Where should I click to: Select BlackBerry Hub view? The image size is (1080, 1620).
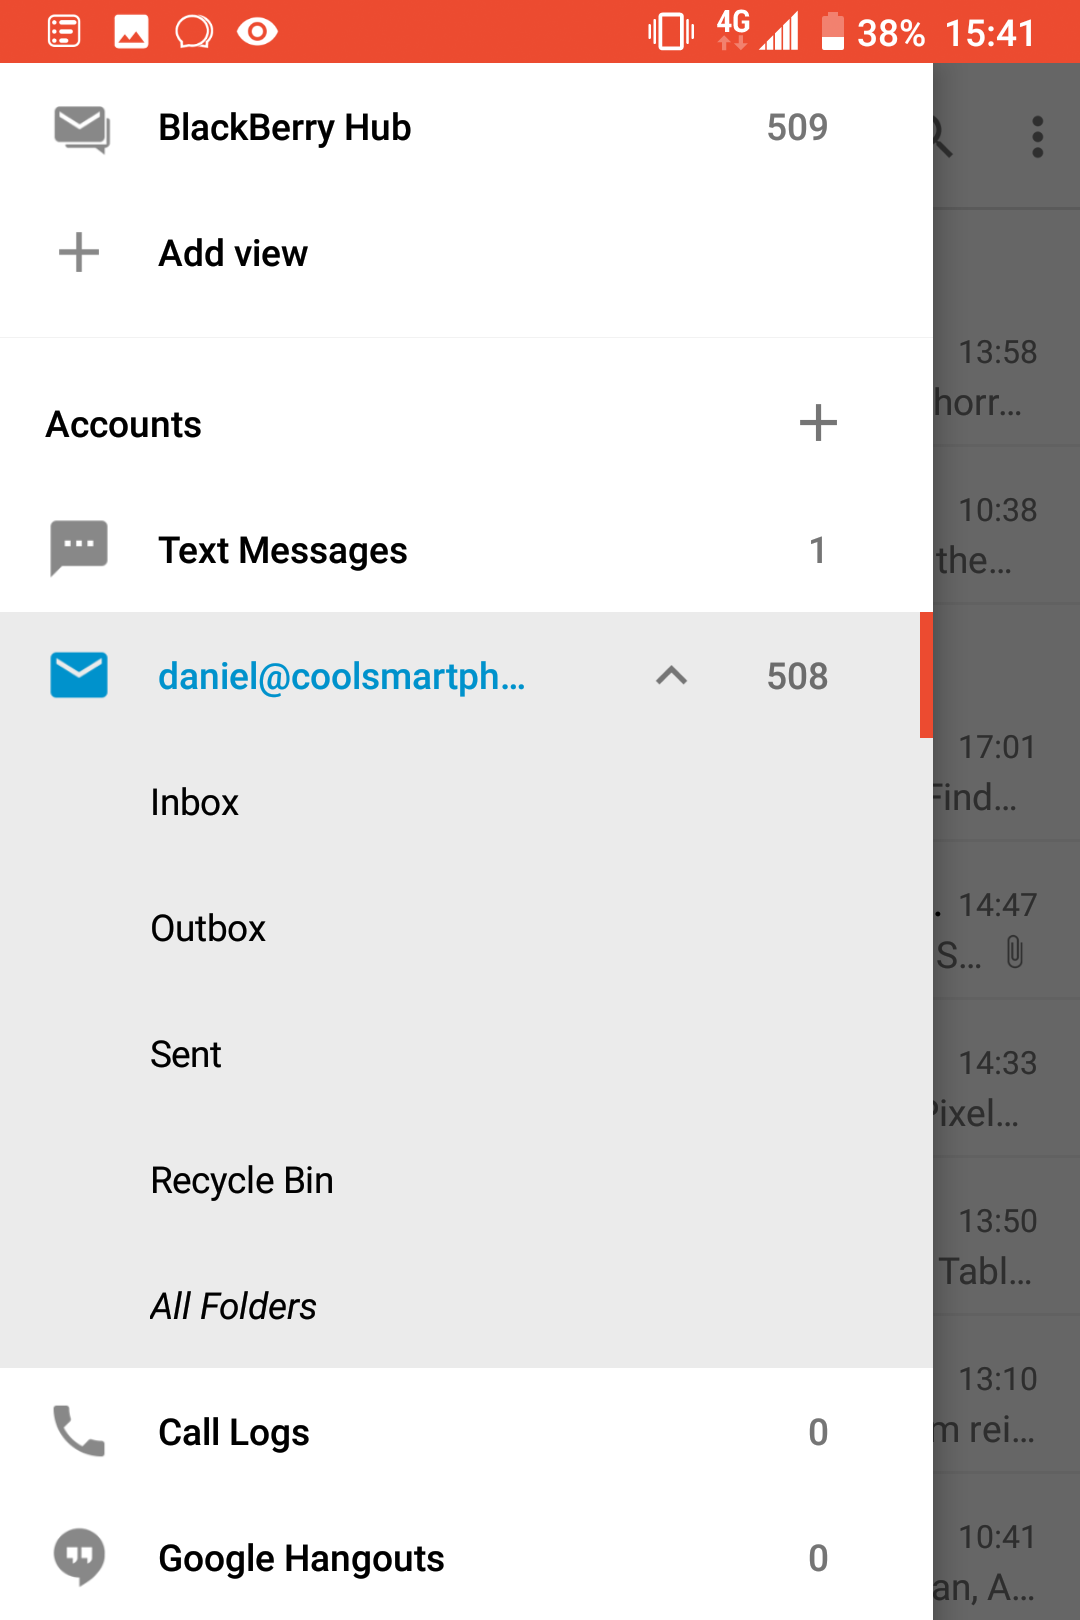coord(466,127)
